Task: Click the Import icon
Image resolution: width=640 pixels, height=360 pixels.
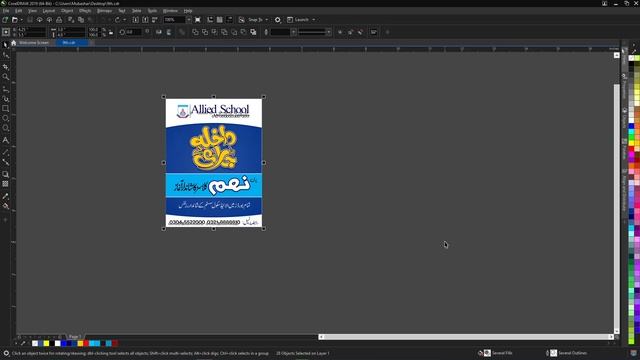Action: pos(136,20)
